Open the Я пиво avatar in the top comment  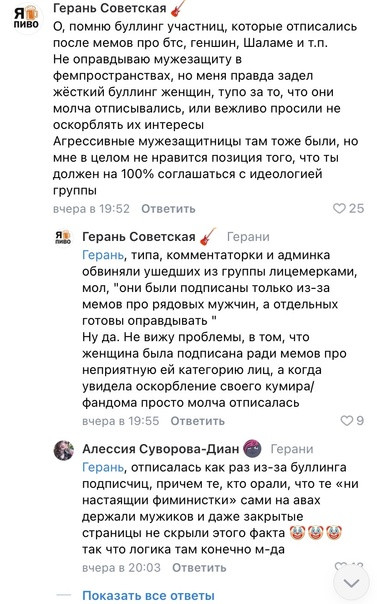(26, 18)
